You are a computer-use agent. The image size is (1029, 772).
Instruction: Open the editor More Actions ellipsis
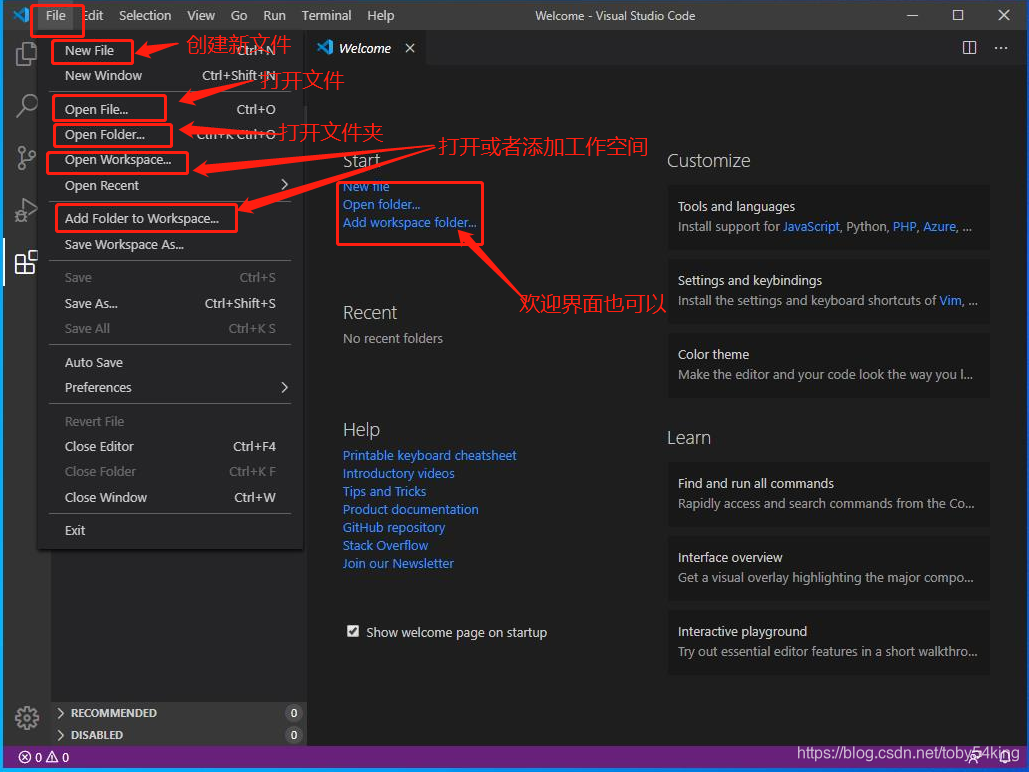click(x=1001, y=48)
